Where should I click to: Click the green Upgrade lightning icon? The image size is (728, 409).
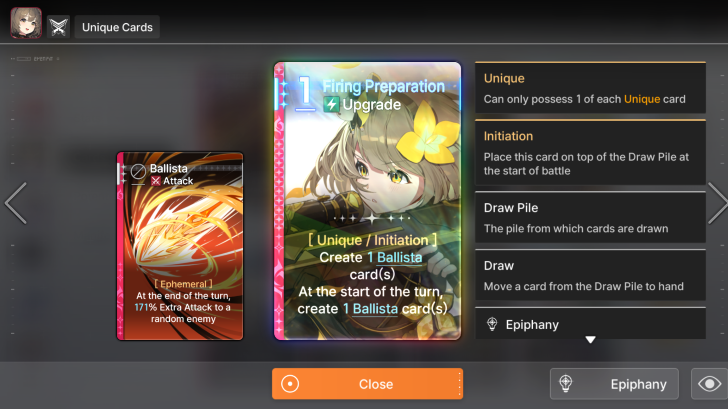point(331,104)
